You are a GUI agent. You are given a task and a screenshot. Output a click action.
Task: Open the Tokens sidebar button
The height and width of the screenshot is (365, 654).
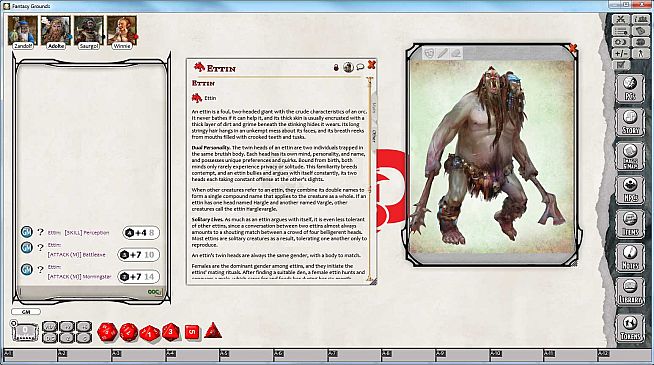[630, 327]
